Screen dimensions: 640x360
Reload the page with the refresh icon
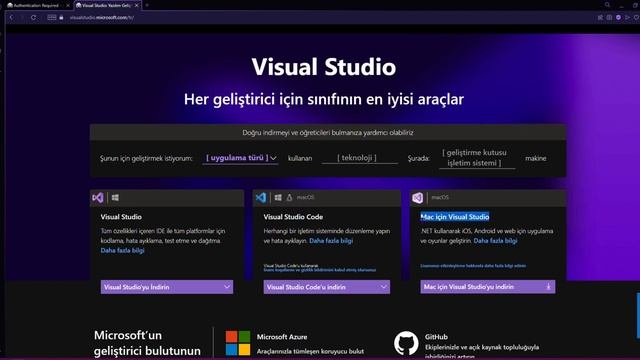click(x=33, y=18)
